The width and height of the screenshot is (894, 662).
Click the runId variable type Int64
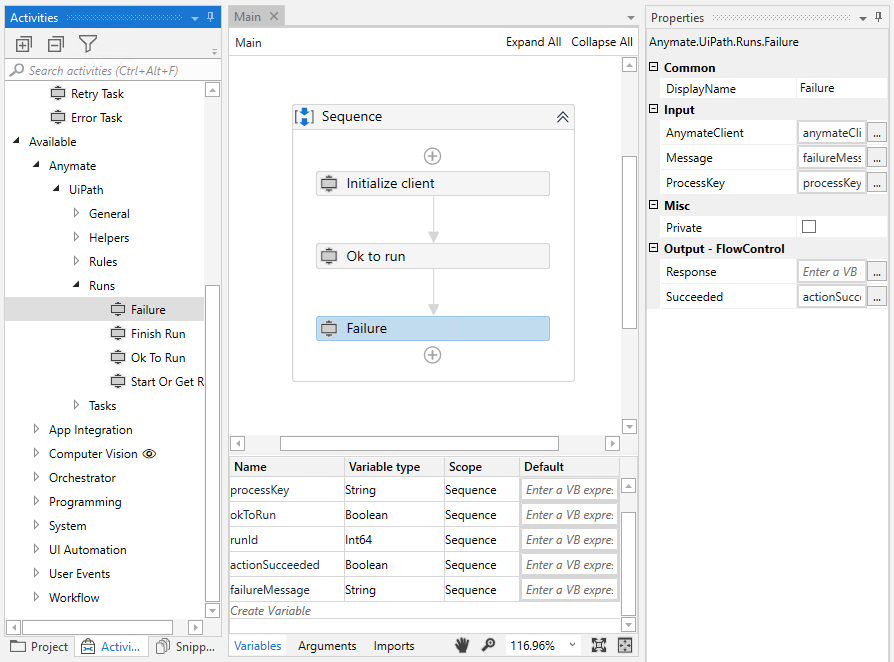pos(393,540)
